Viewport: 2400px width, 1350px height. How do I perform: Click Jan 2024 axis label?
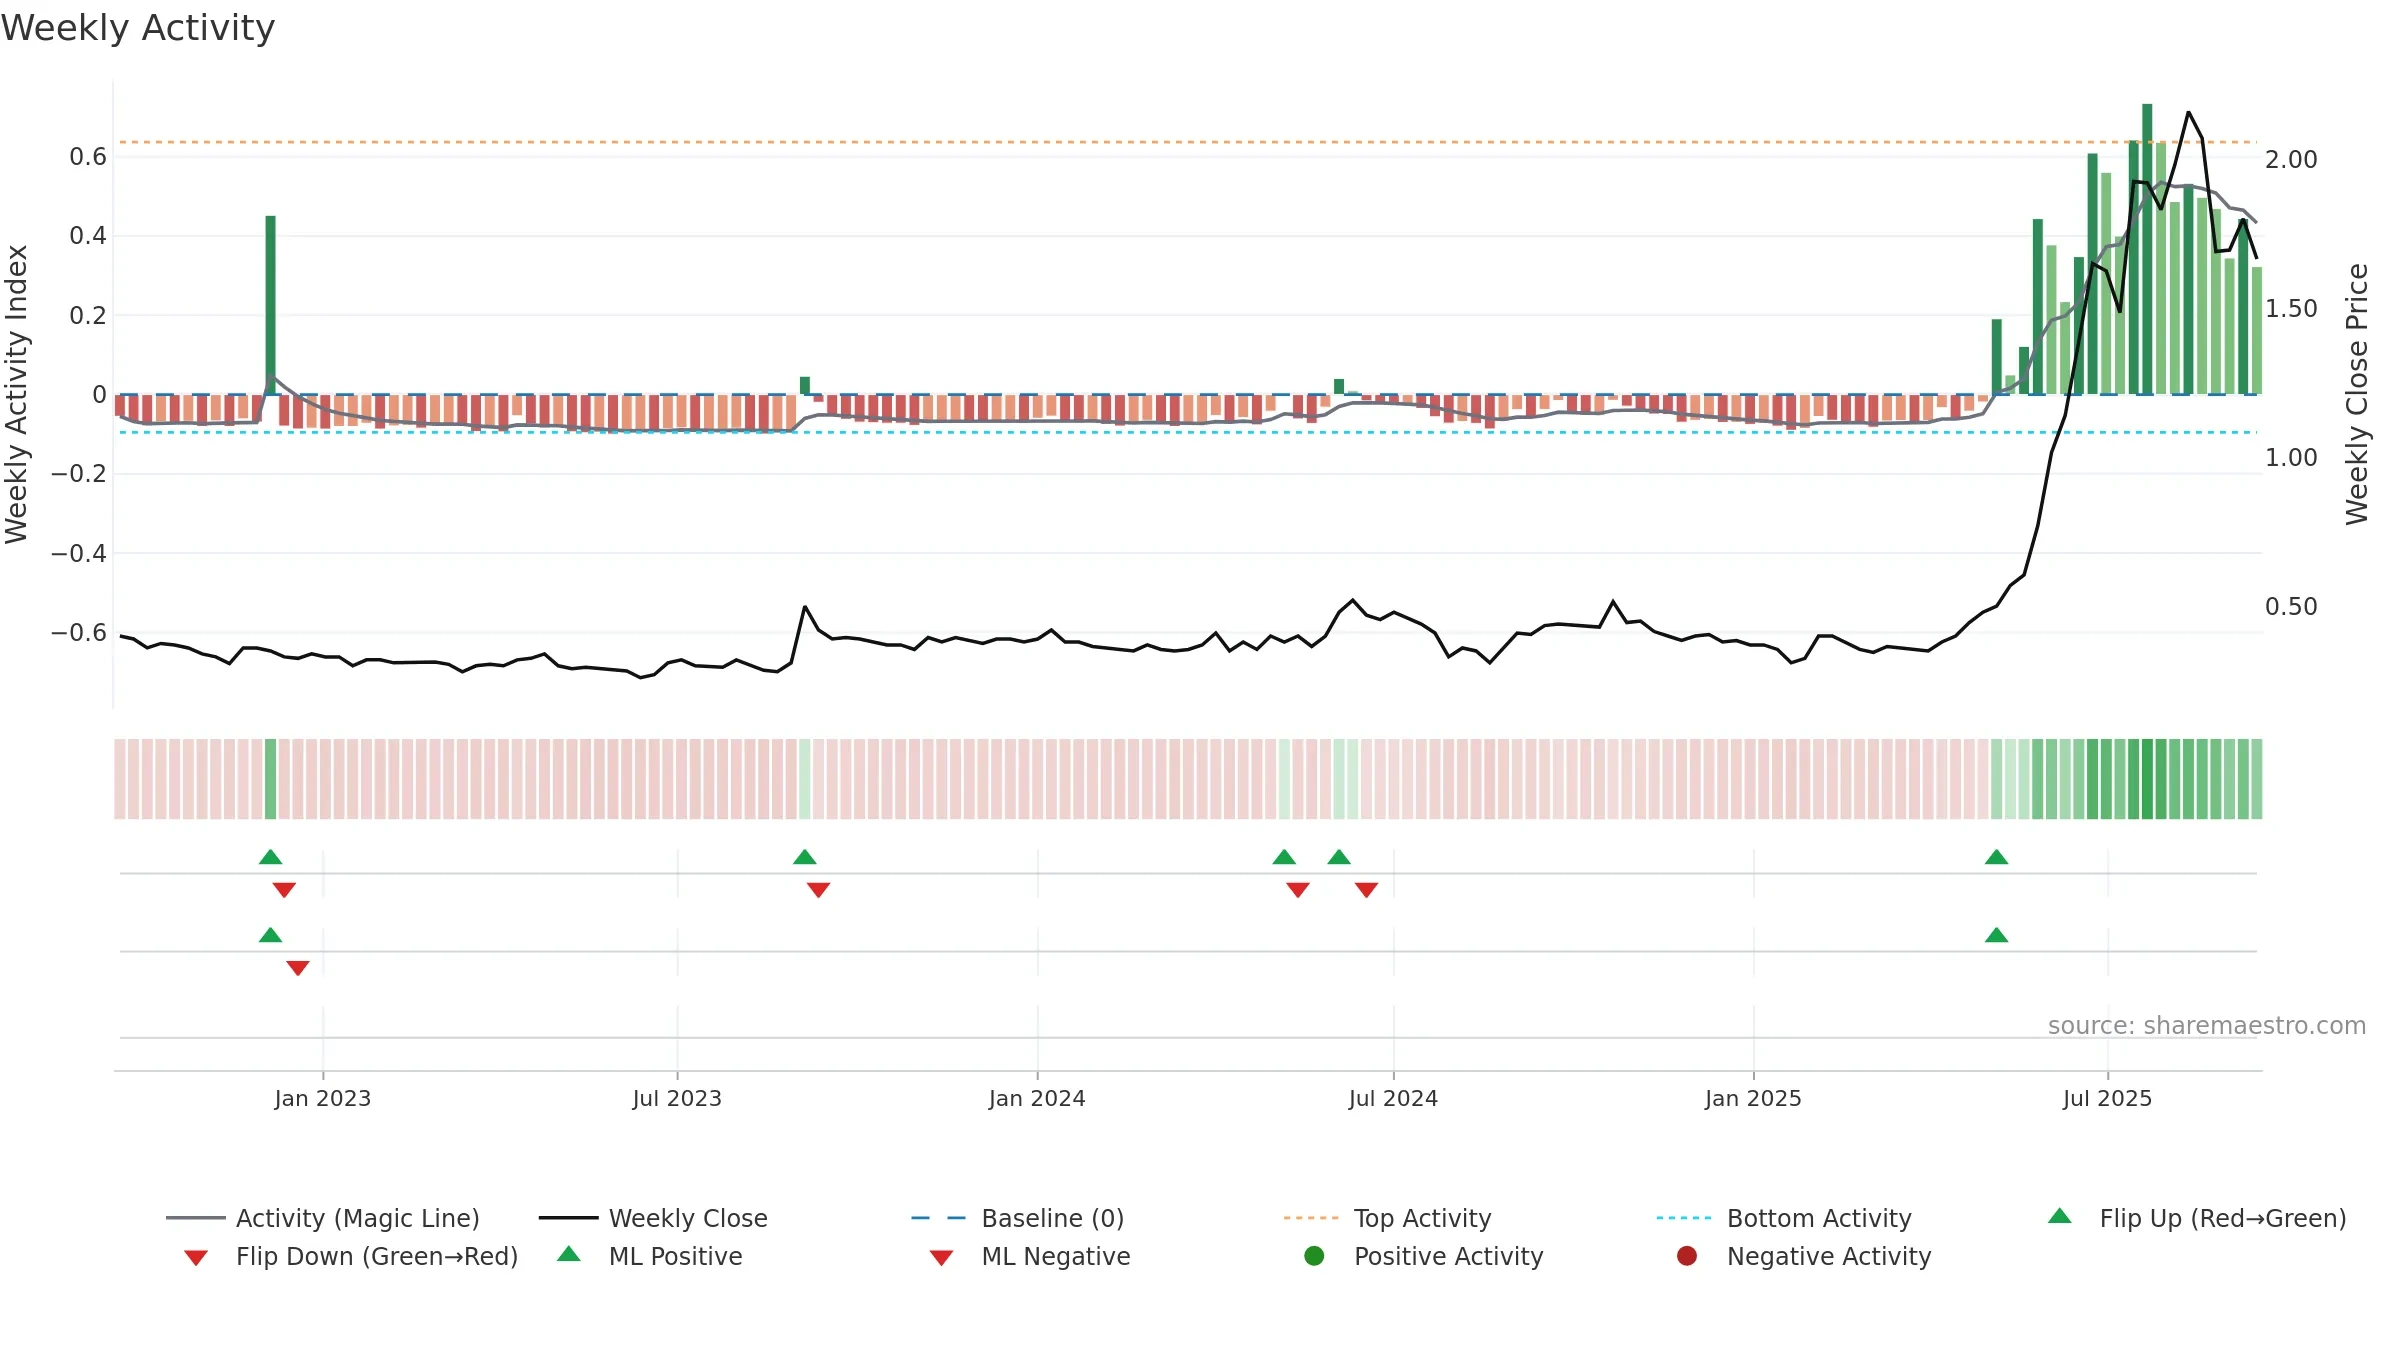1037,1098
